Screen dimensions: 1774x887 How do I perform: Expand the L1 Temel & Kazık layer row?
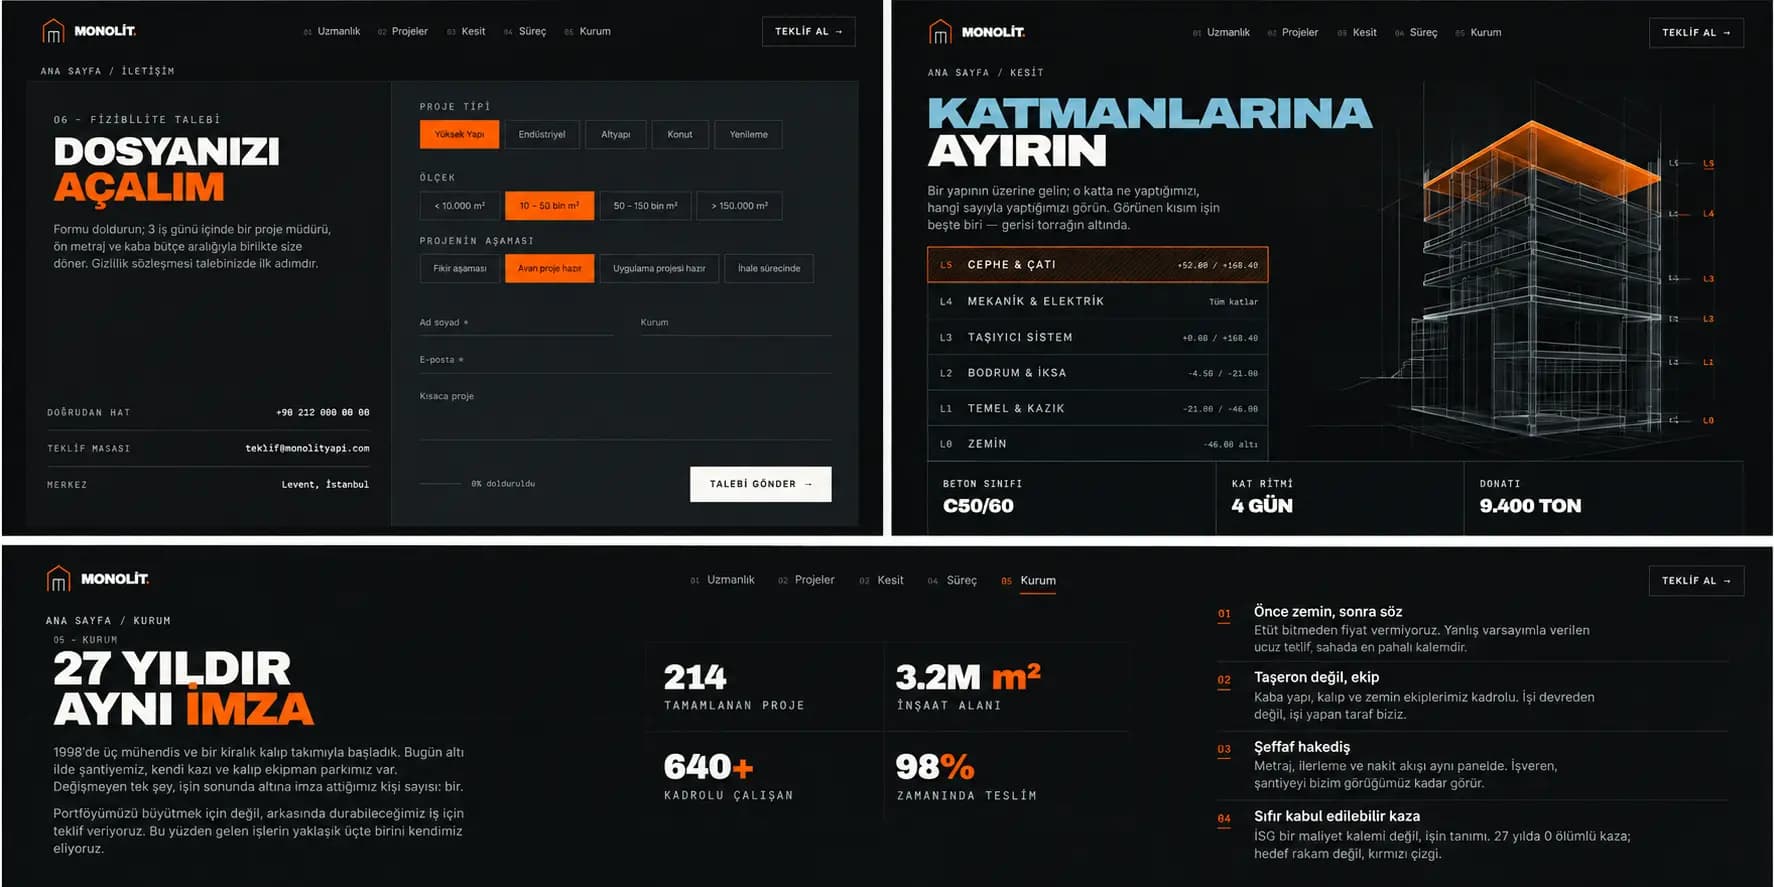click(1097, 408)
